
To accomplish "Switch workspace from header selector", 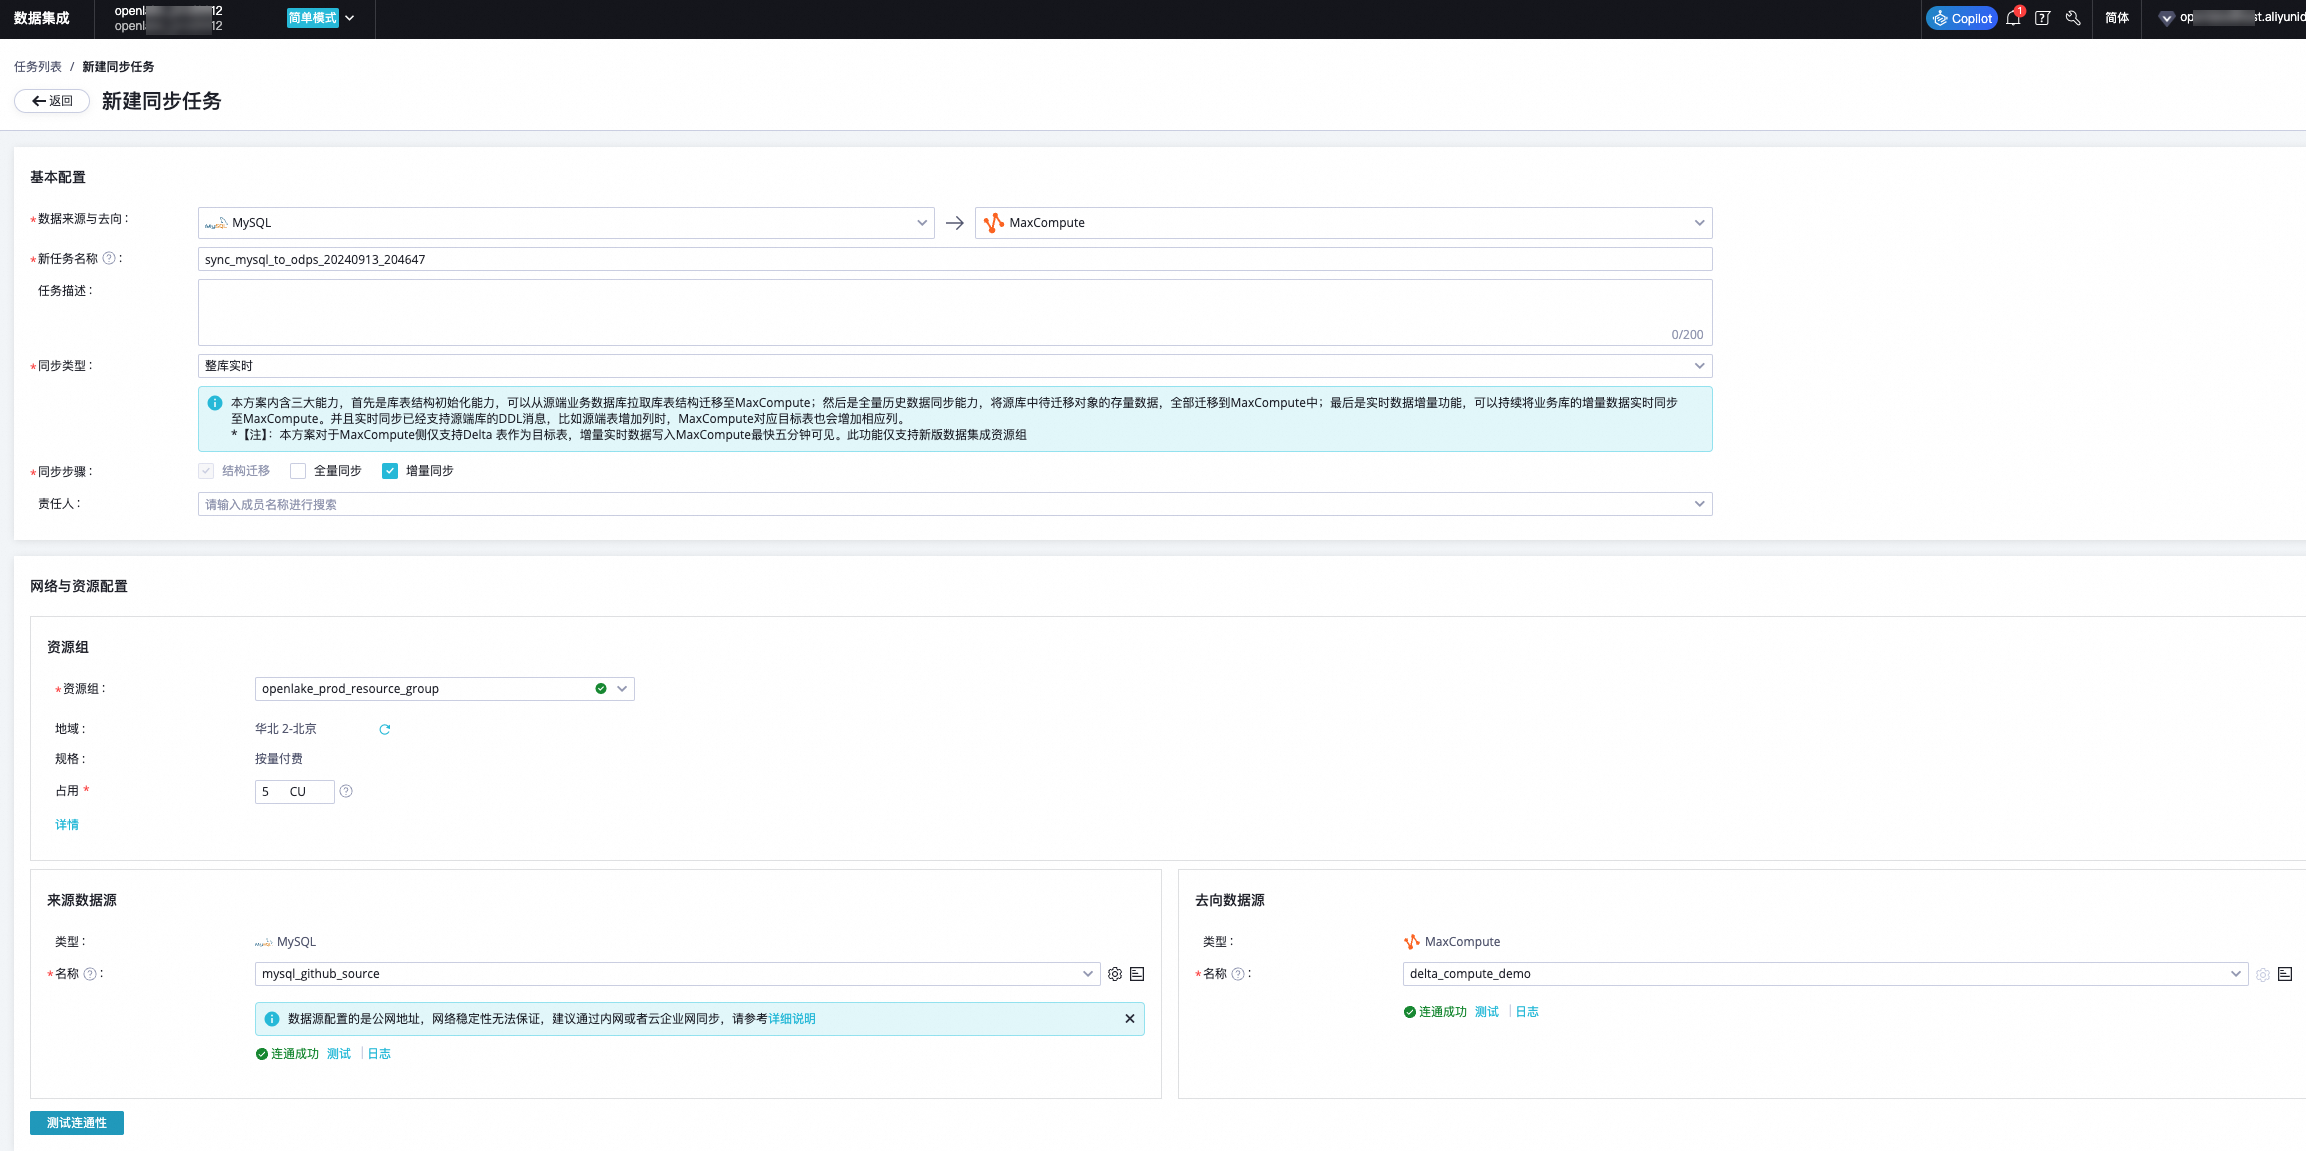I will coord(168,18).
